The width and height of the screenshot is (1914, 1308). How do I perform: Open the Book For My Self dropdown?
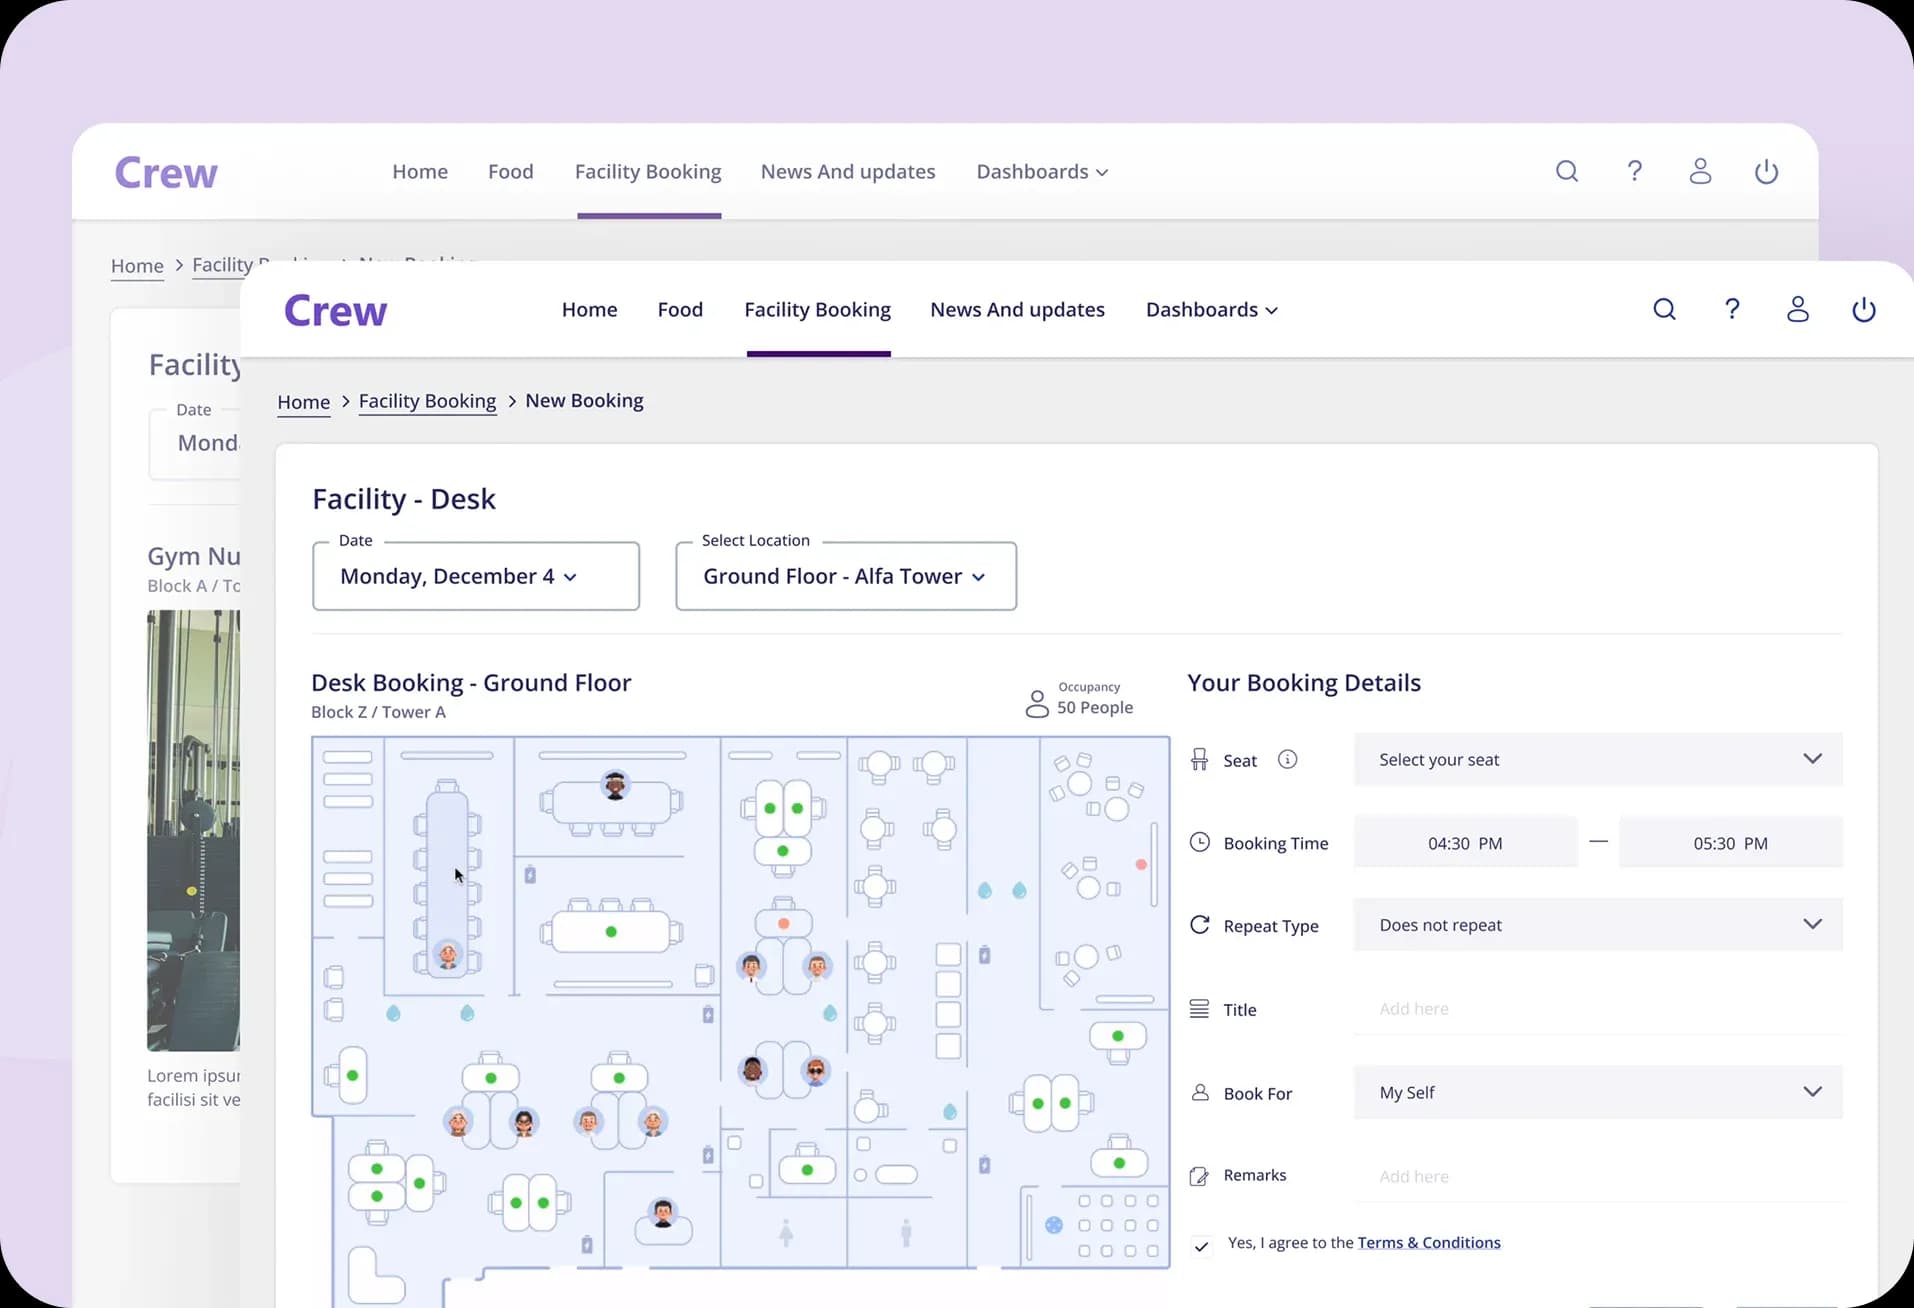tap(1598, 1093)
